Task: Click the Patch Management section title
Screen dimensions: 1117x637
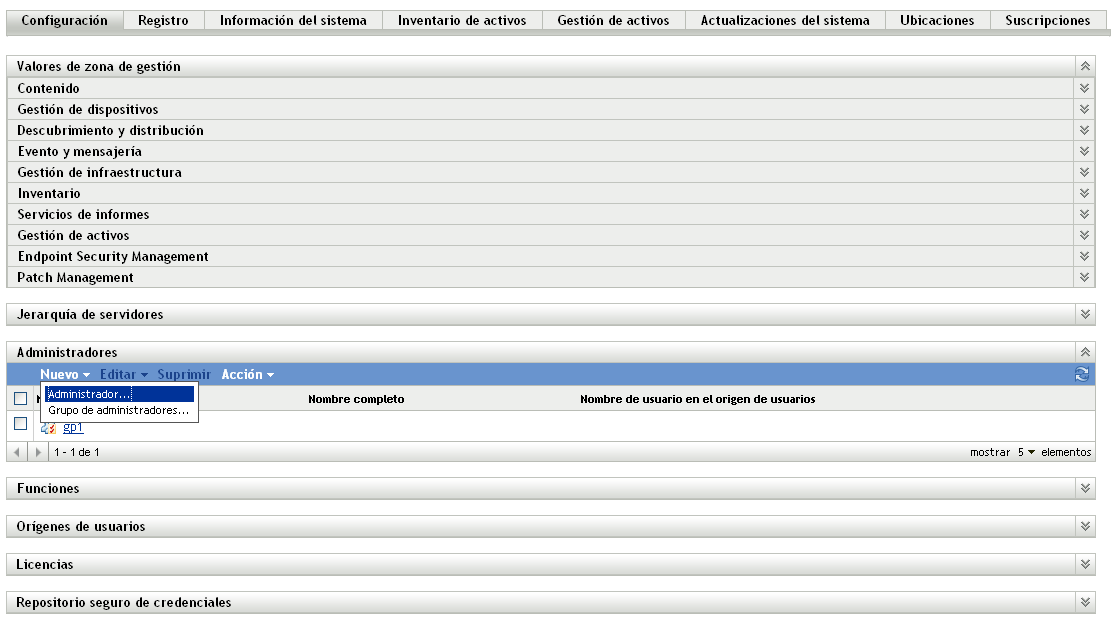Action: click(76, 277)
